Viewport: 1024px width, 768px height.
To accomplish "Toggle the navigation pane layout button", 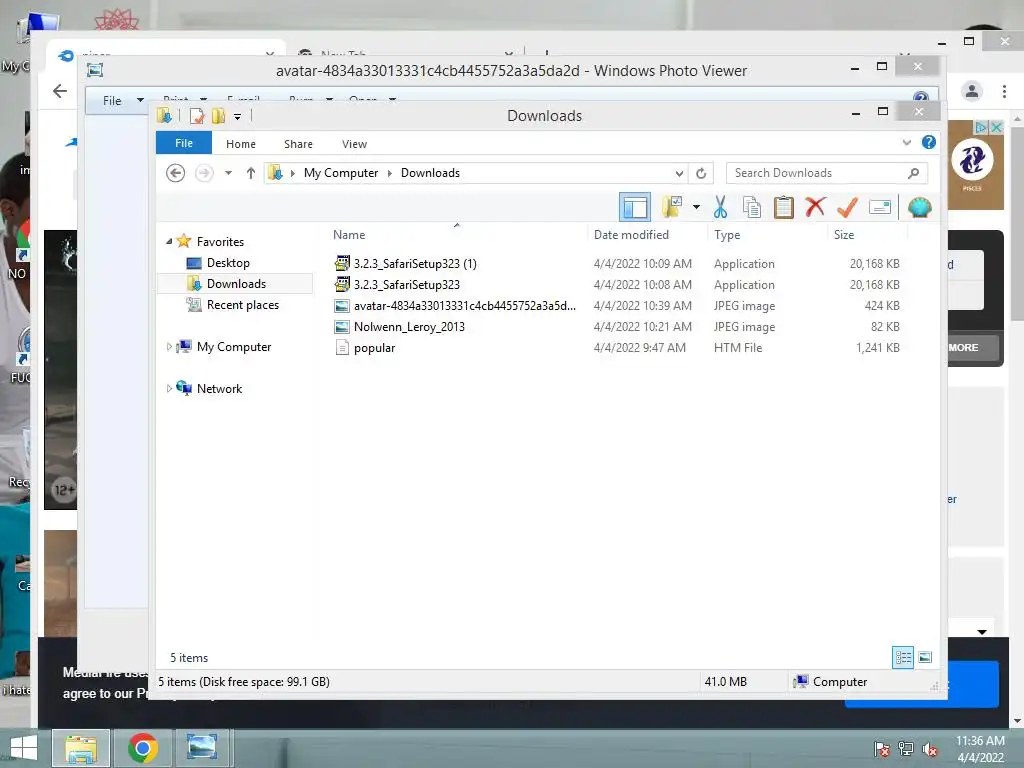I will point(634,208).
